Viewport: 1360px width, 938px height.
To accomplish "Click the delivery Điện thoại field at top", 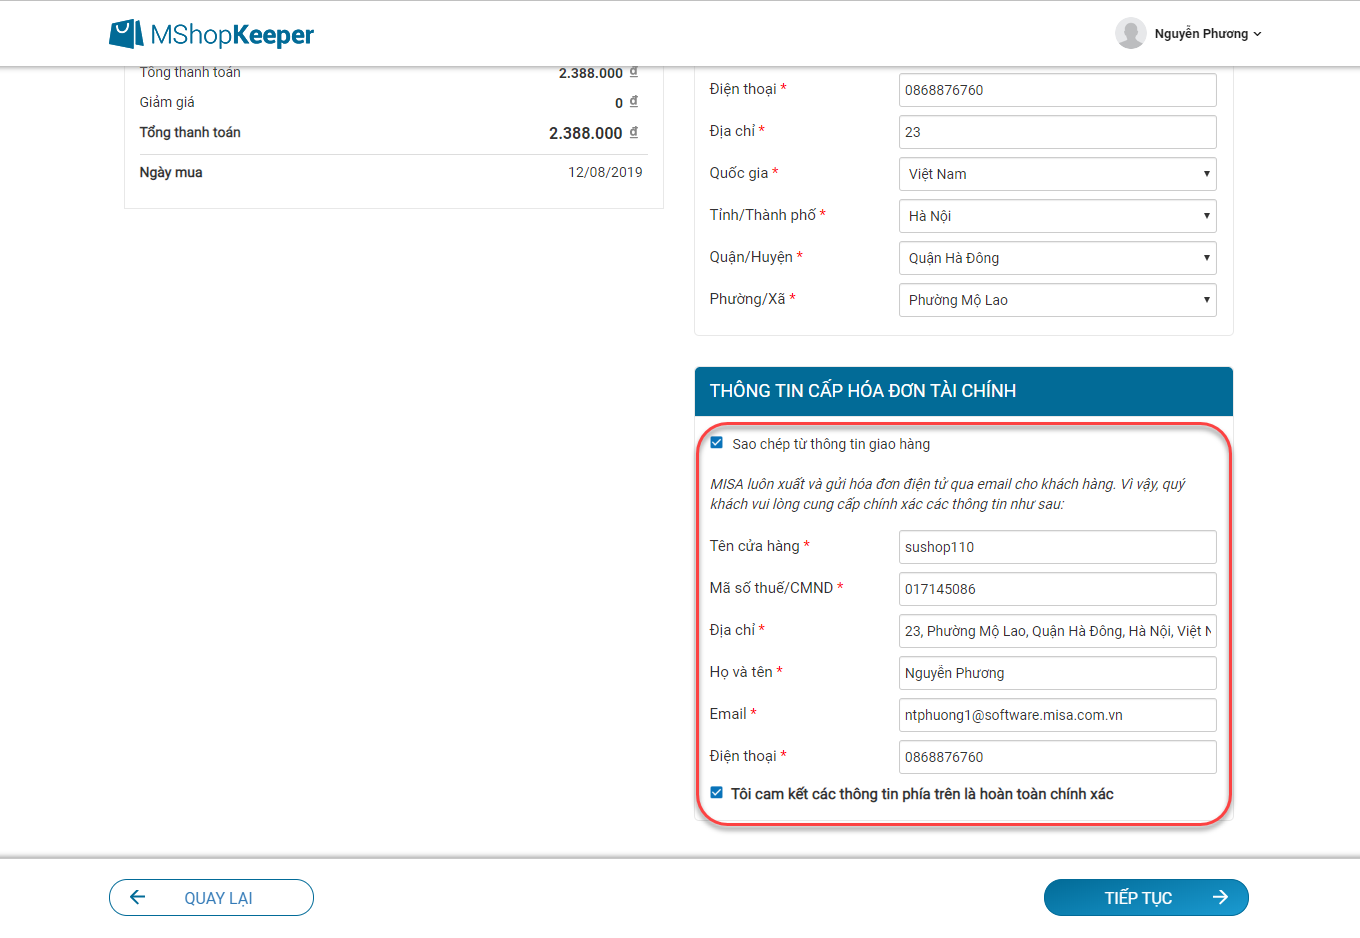I will 1057,90.
